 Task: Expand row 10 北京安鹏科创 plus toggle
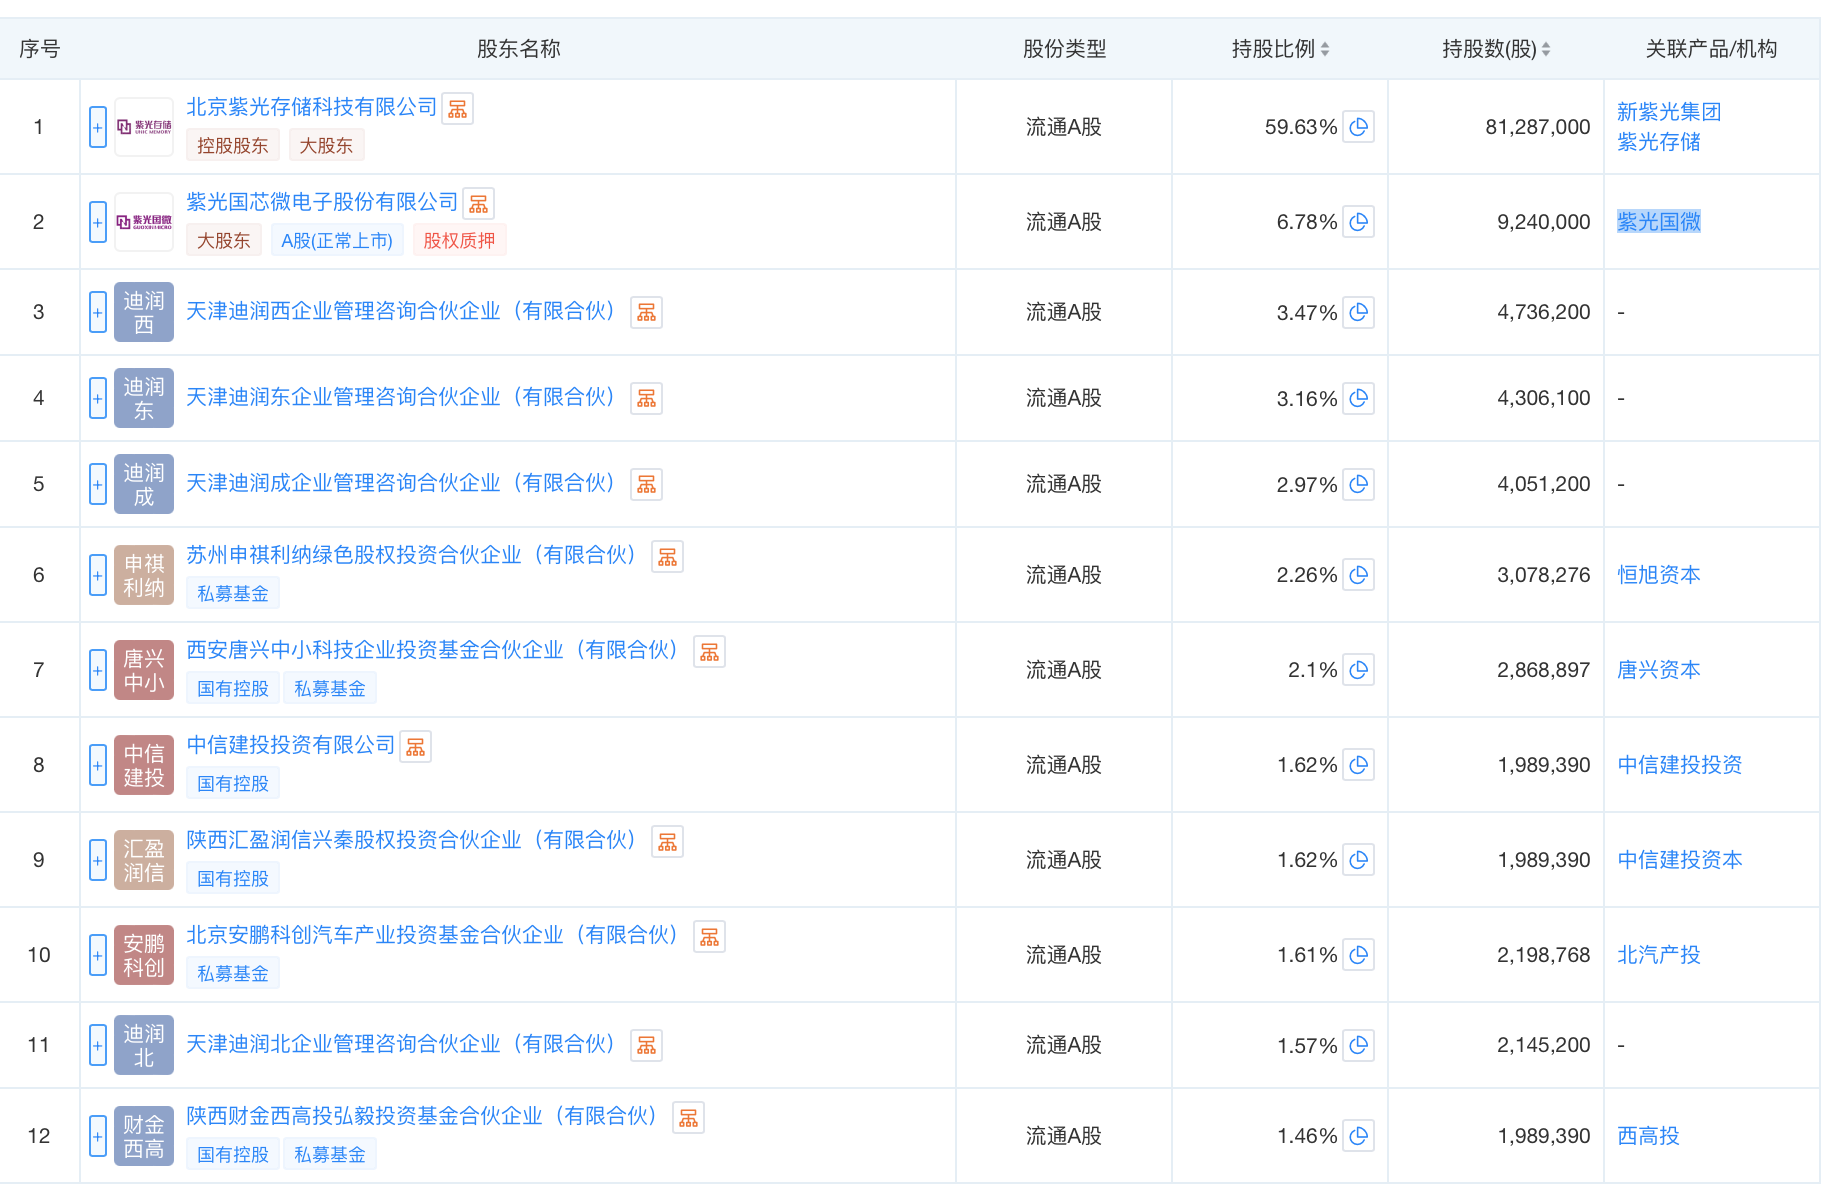click(98, 955)
